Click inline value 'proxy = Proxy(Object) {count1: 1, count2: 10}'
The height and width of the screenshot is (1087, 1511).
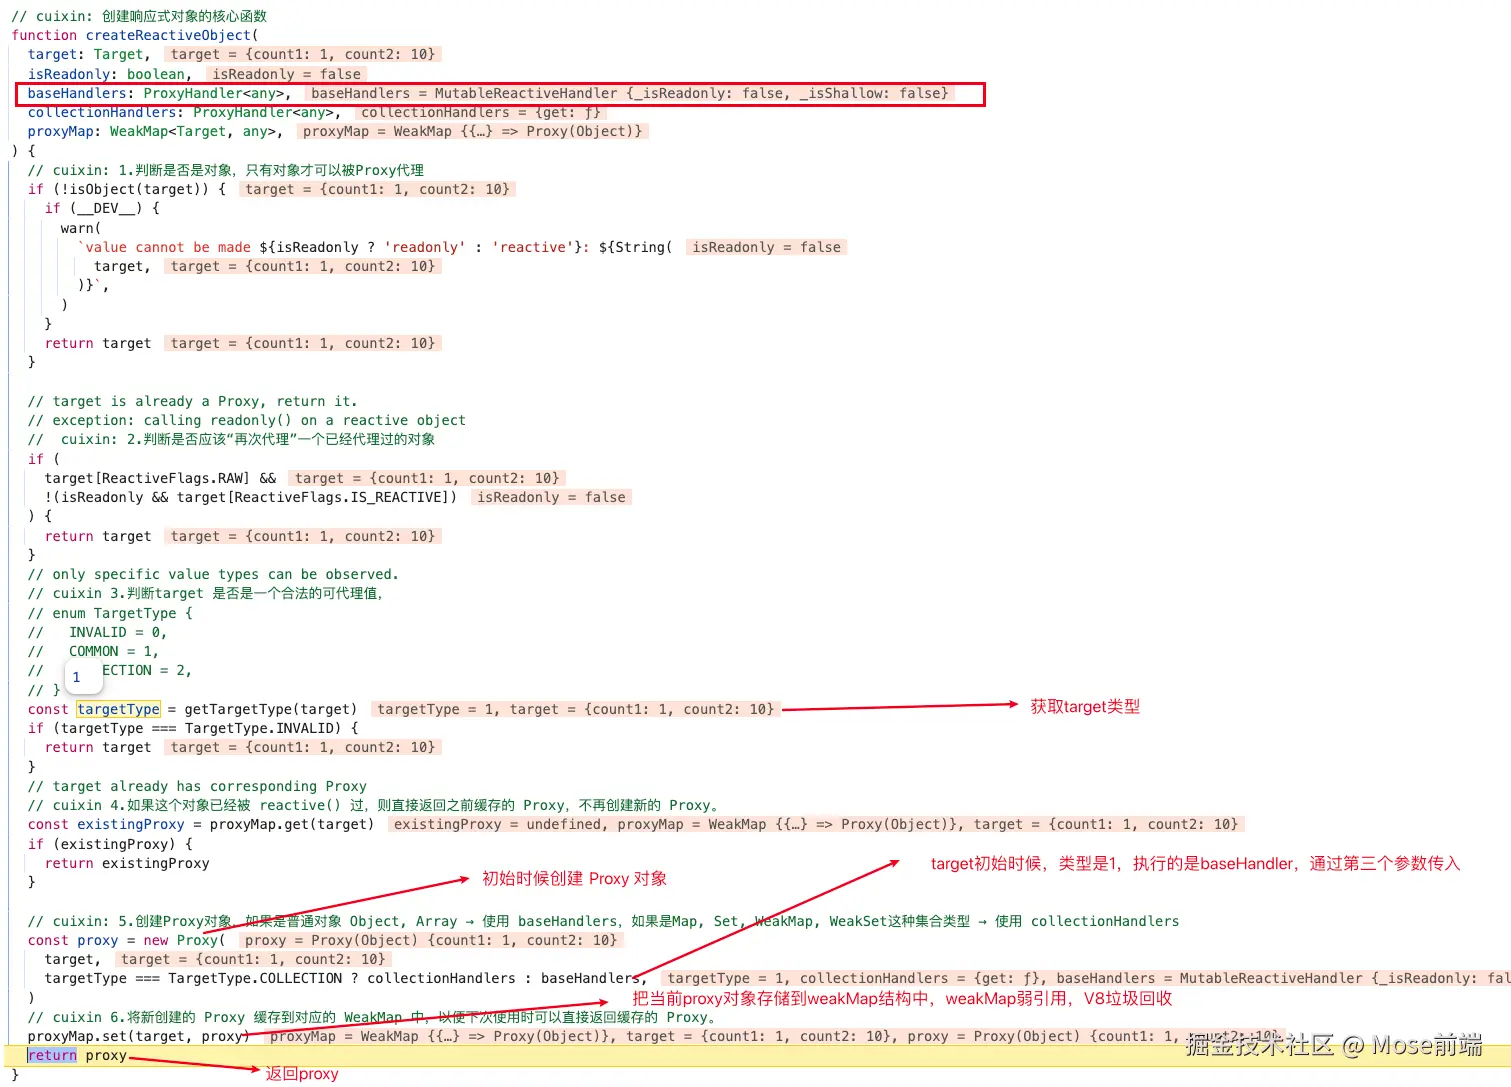[x=431, y=940]
